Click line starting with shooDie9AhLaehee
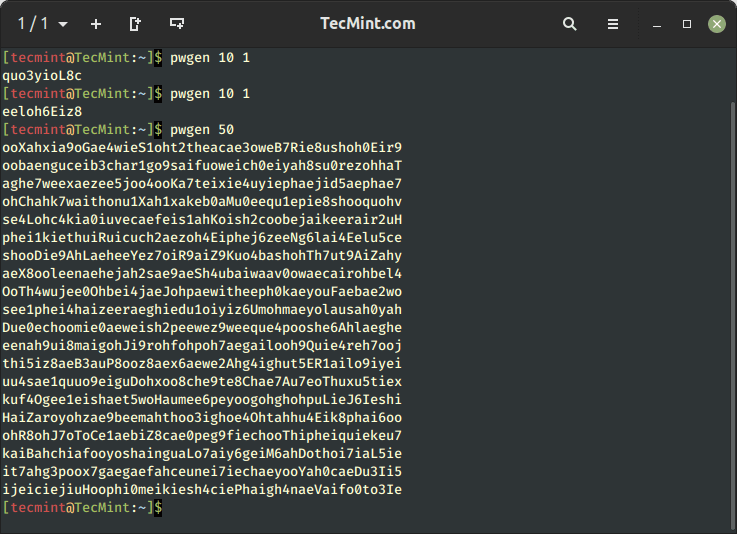The image size is (737, 534). click(x=202, y=256)
